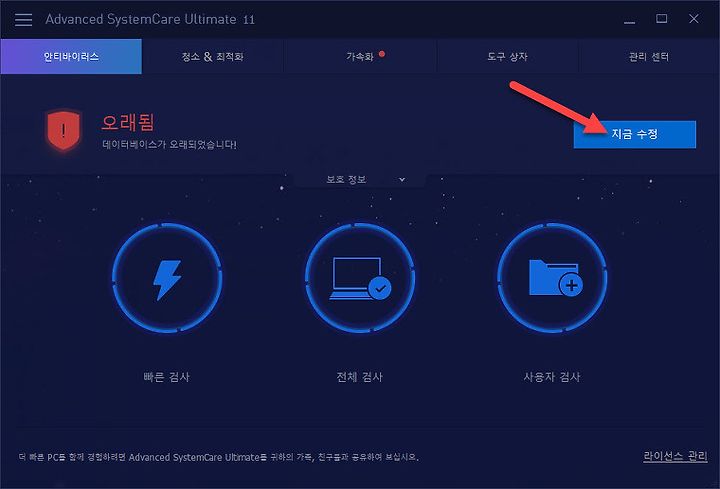The height and width of the screenshot is (489, 720).
Task: Minimize the Advanced SystemCare window
Action: pyautogui.click(x=630, y=19)
